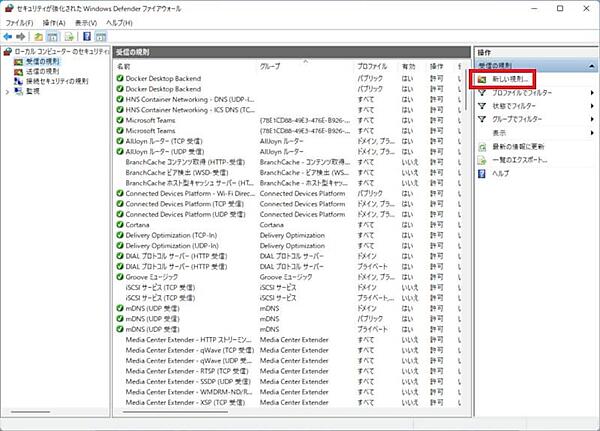This screenshot has height=431, width=600.
Task: Select 接続セキュリティの規則 tree node
Action: (57, 81)
